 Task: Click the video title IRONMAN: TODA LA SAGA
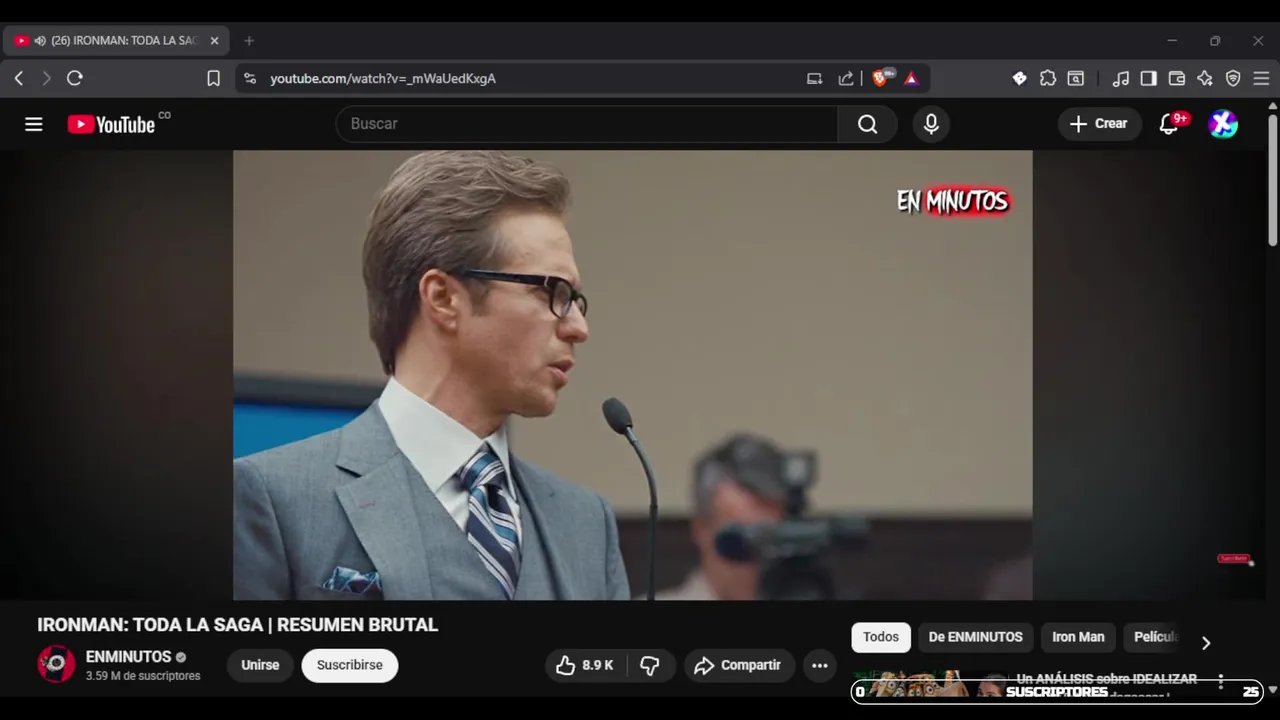[238, 625]
